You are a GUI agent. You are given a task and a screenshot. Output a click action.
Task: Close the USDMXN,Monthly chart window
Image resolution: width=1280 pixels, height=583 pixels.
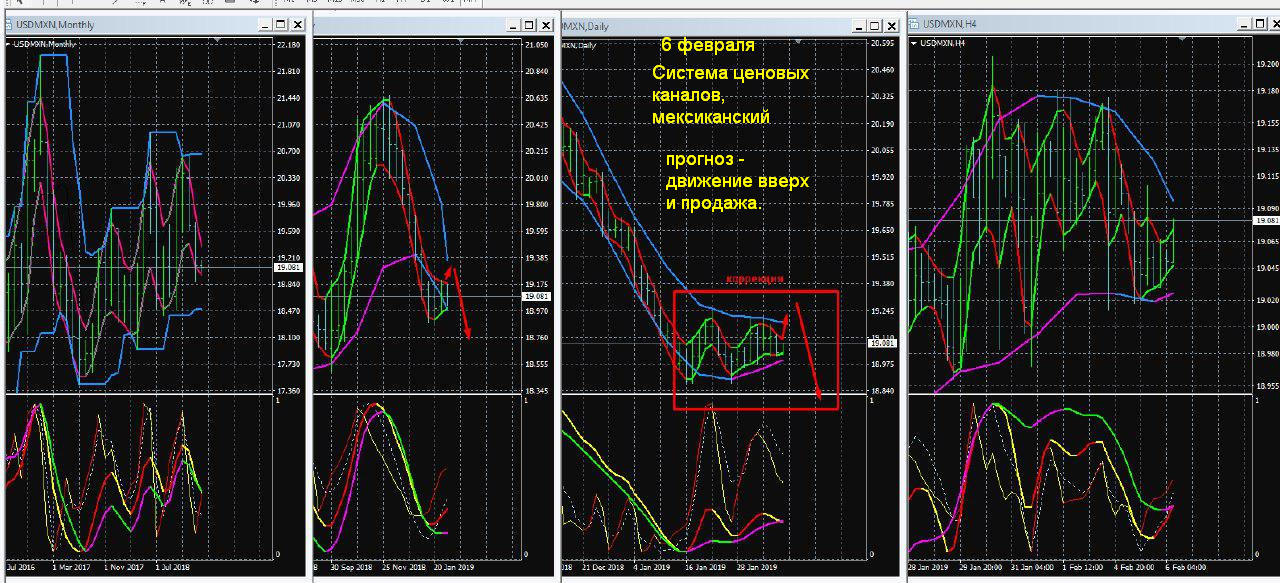pos(297,24)
